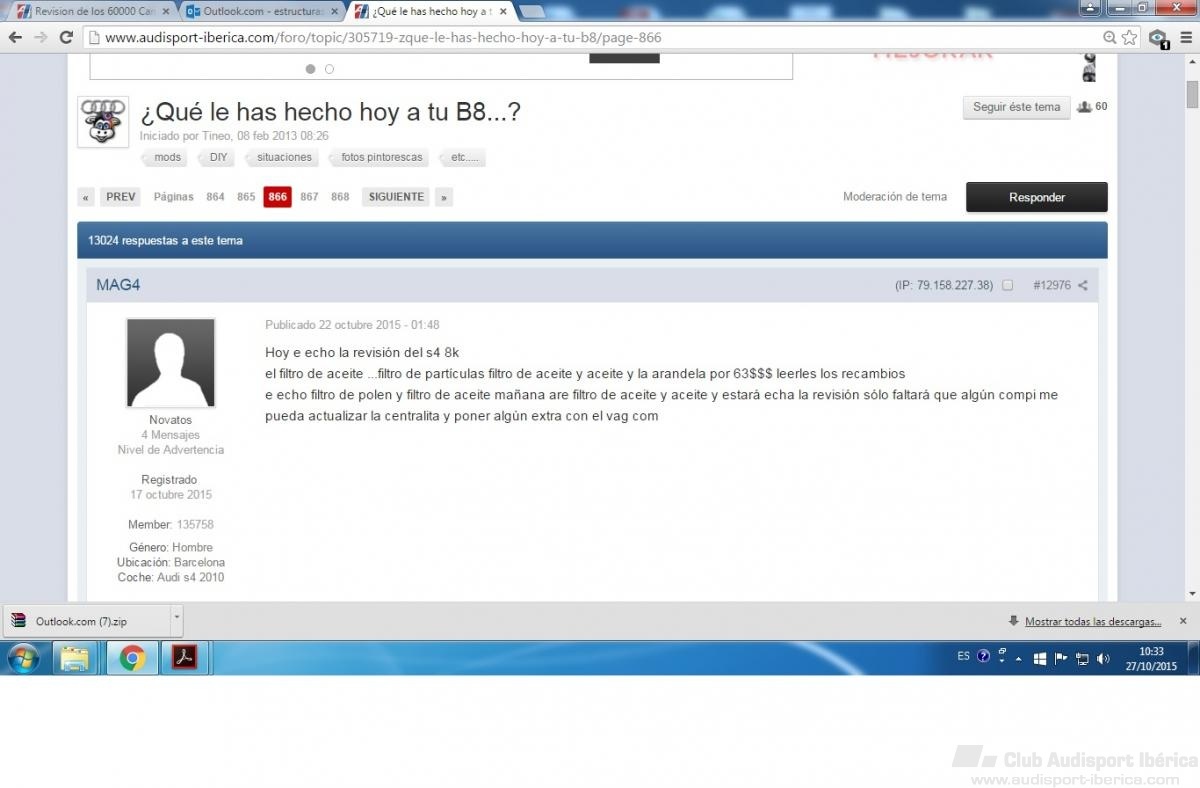Click the Chrome icon in taskbar
The height and width of the screenshot is (788, 1200).
point(132,658)
